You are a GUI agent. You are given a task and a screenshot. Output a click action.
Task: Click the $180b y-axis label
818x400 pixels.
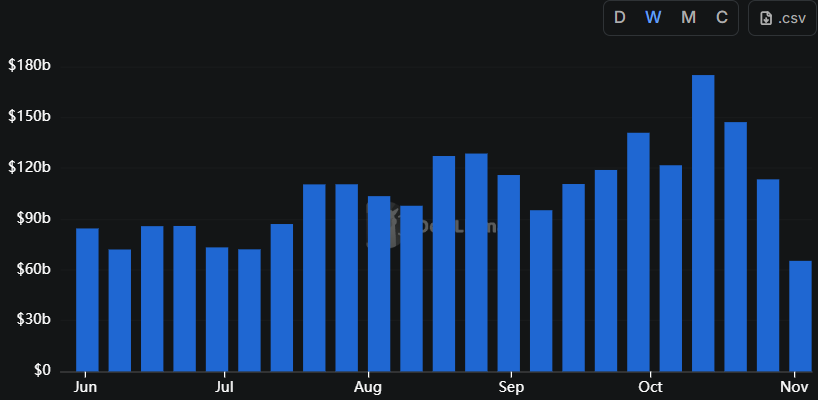pos(30,66)
